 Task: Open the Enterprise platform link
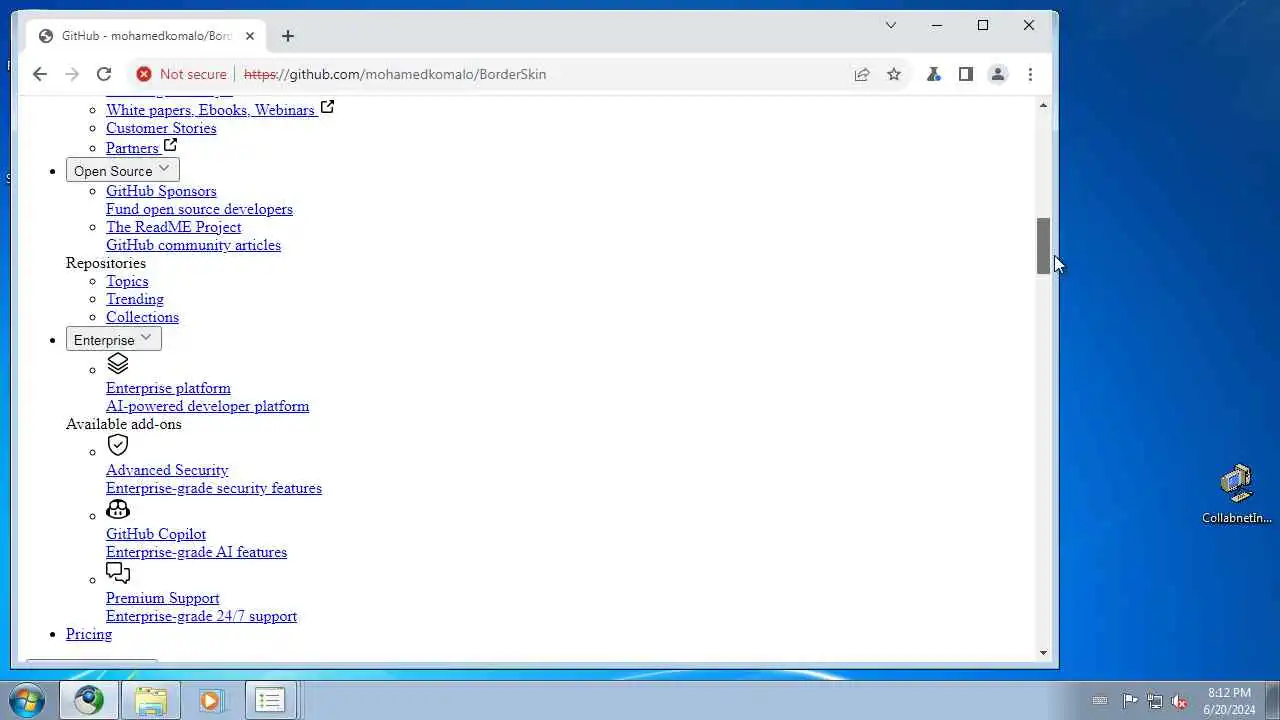(x=168, y=388)
